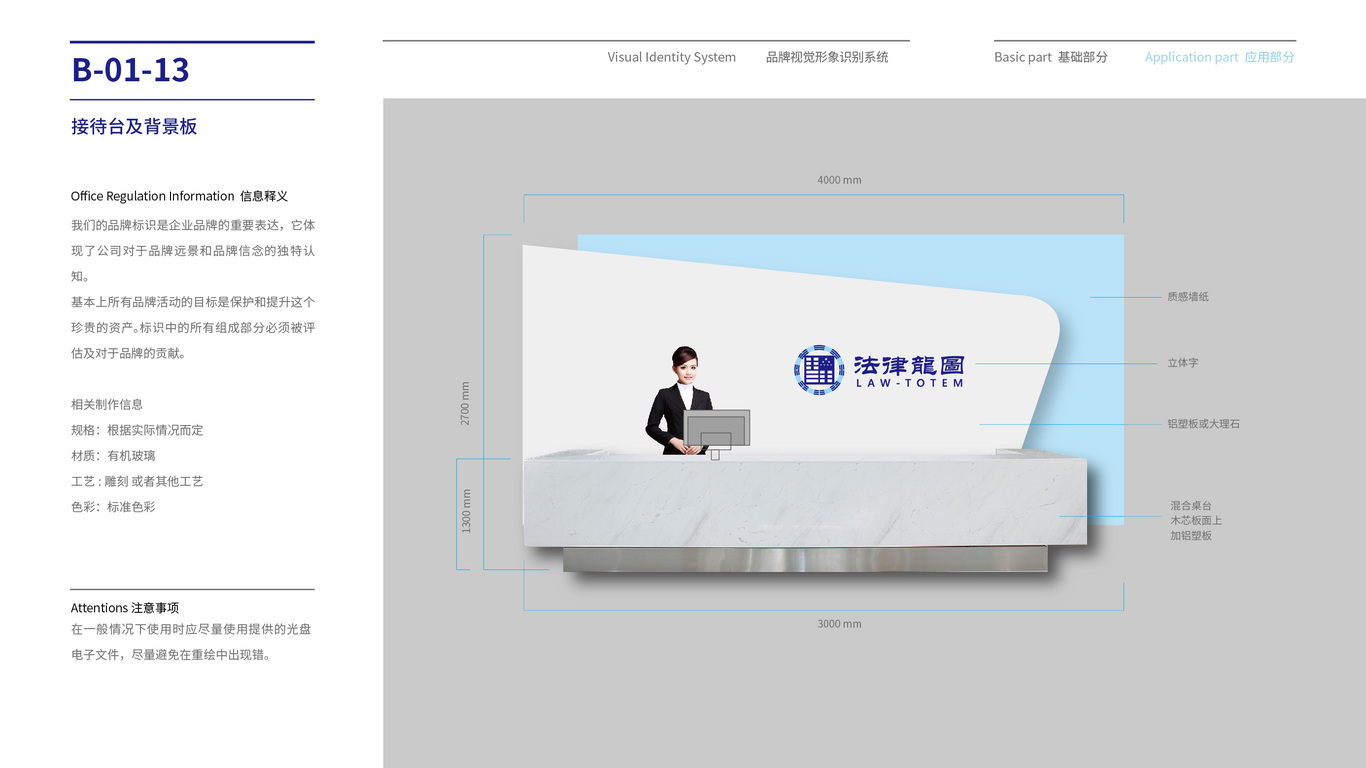This screenshot has height=768, width=1366.
Task: Click the 4000 mm dimension label
Action: tap(839, 180)
